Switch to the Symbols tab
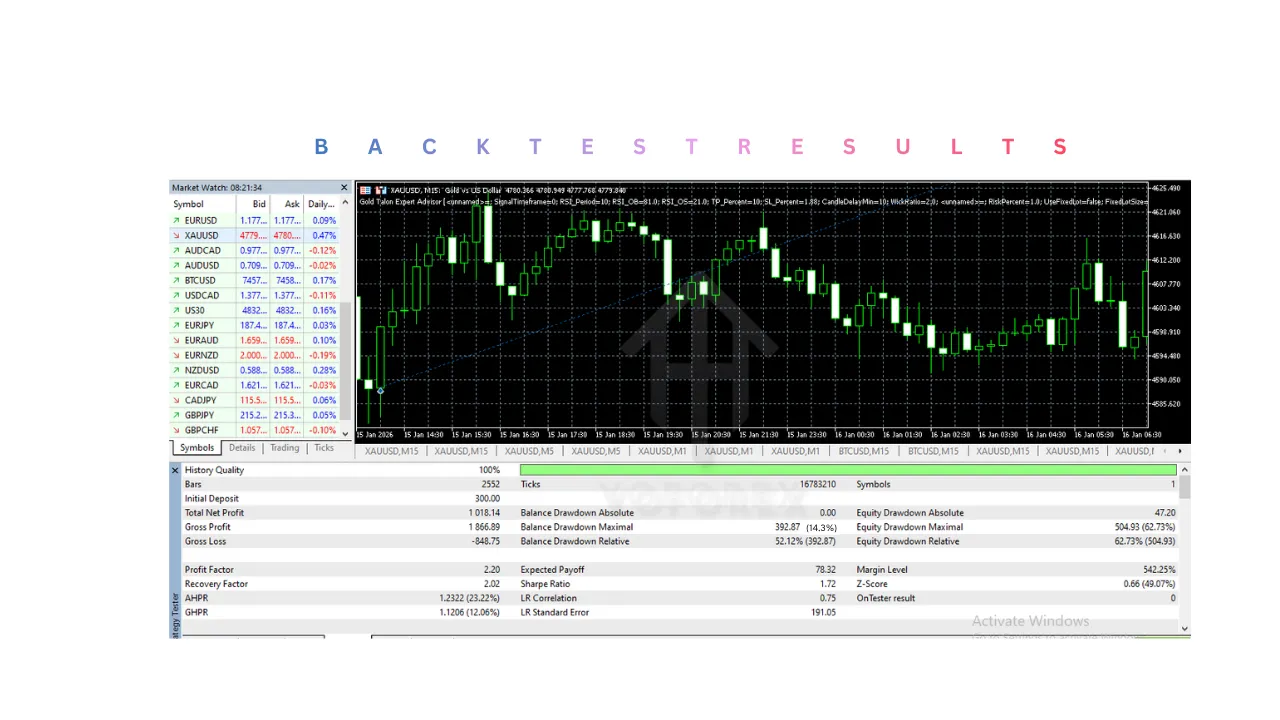Viewport: 1280px width, 720px height. [197, 448]
